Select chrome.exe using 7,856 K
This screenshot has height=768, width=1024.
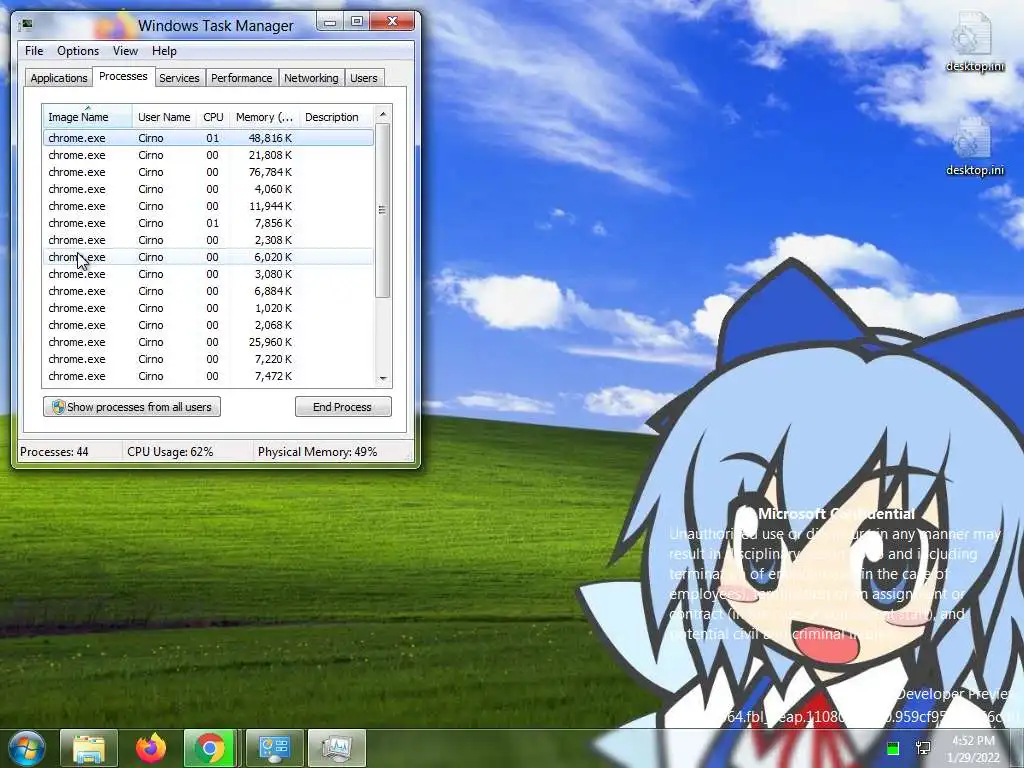pyautogui.click(x=208, y=223)
